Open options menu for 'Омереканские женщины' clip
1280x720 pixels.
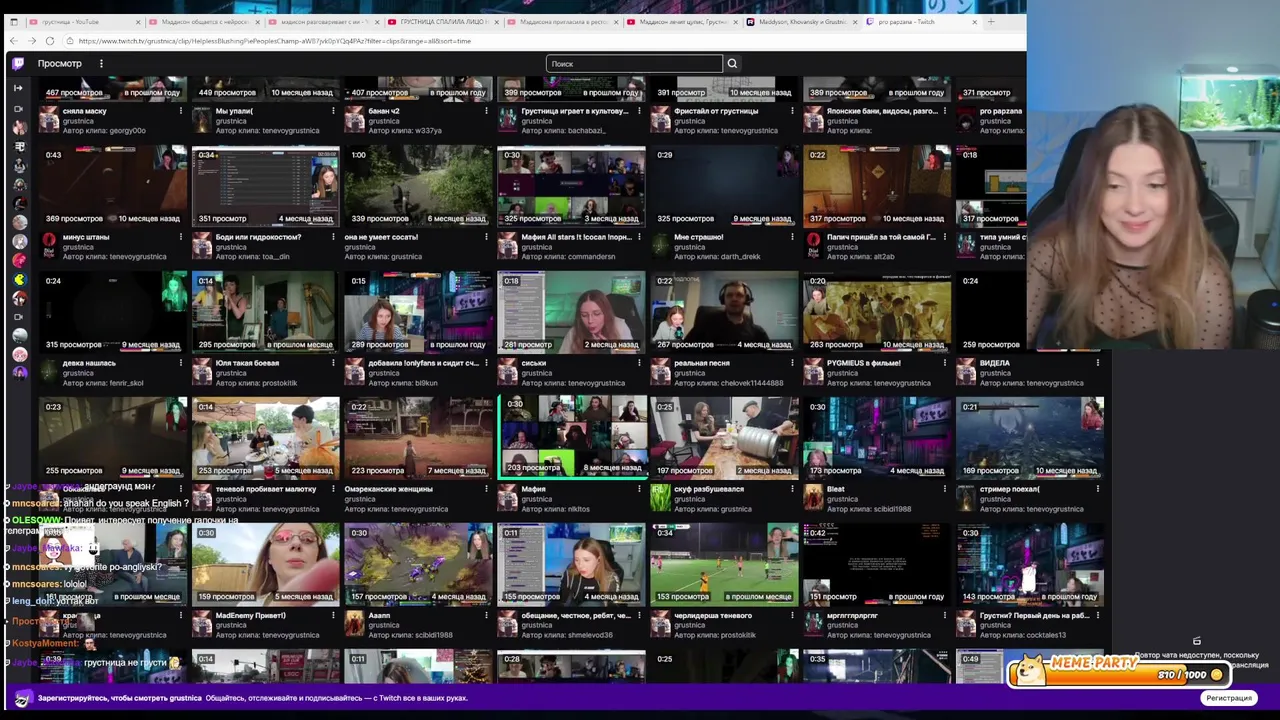[486, 489]
